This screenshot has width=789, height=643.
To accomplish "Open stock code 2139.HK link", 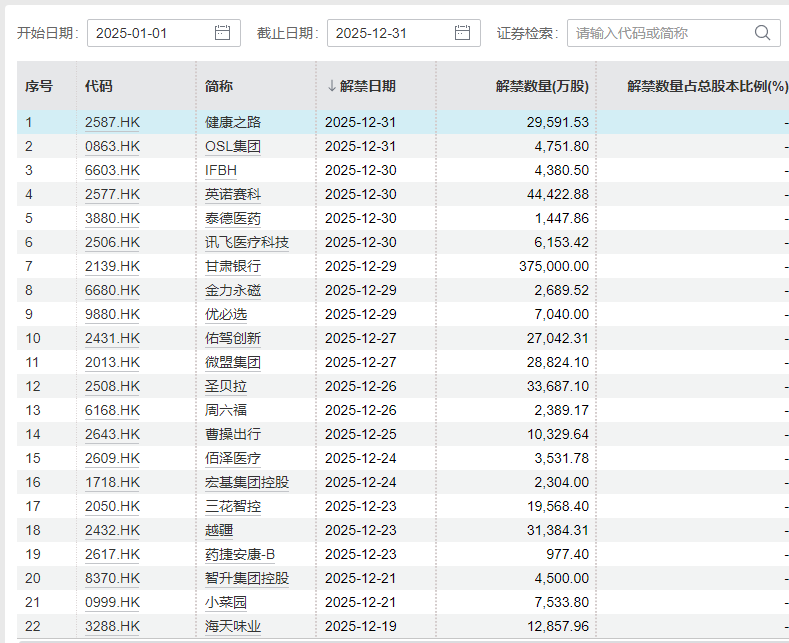I will 112,266.
